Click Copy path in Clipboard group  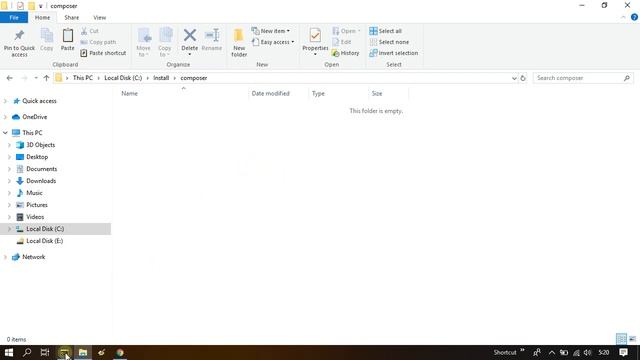pos(98,42)
